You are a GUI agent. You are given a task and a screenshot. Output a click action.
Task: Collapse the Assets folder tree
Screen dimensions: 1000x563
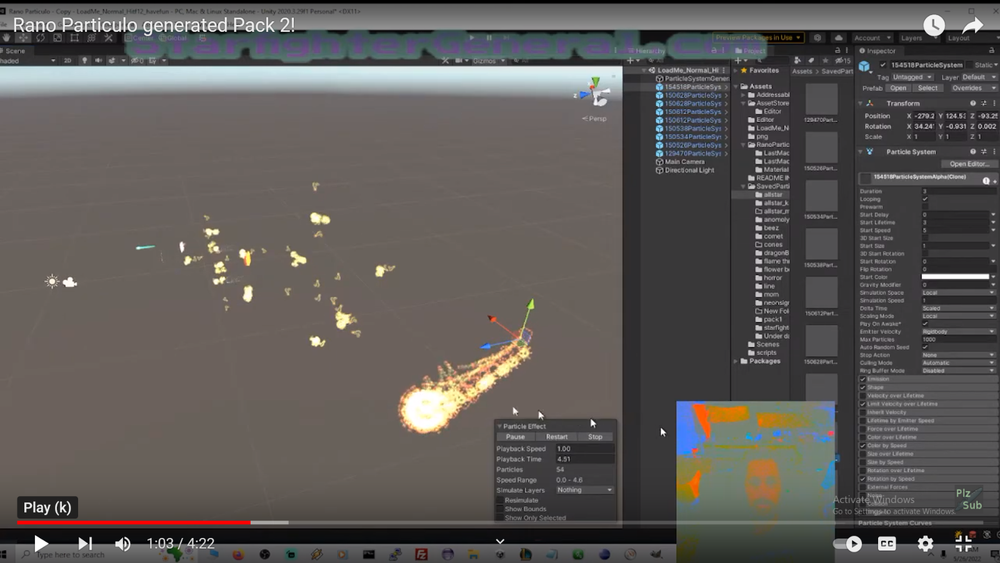tap(737, 86)
